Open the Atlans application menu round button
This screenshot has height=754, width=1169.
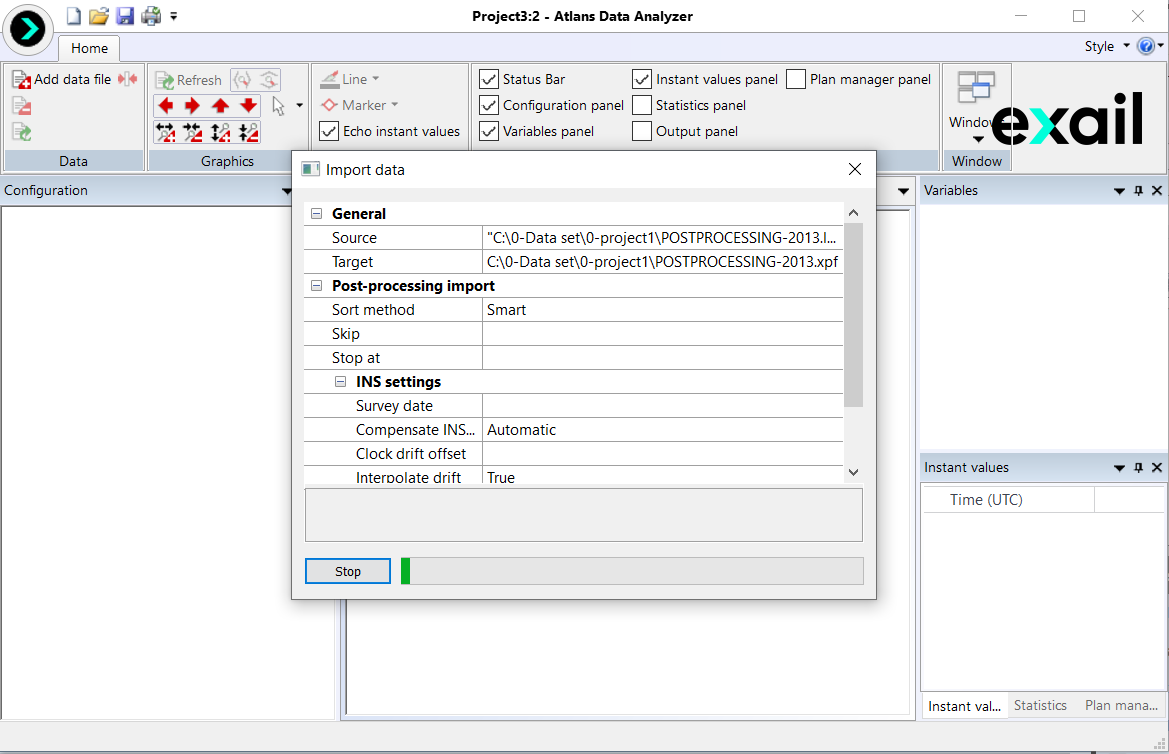pyautogui.click(x=29, y=29)
